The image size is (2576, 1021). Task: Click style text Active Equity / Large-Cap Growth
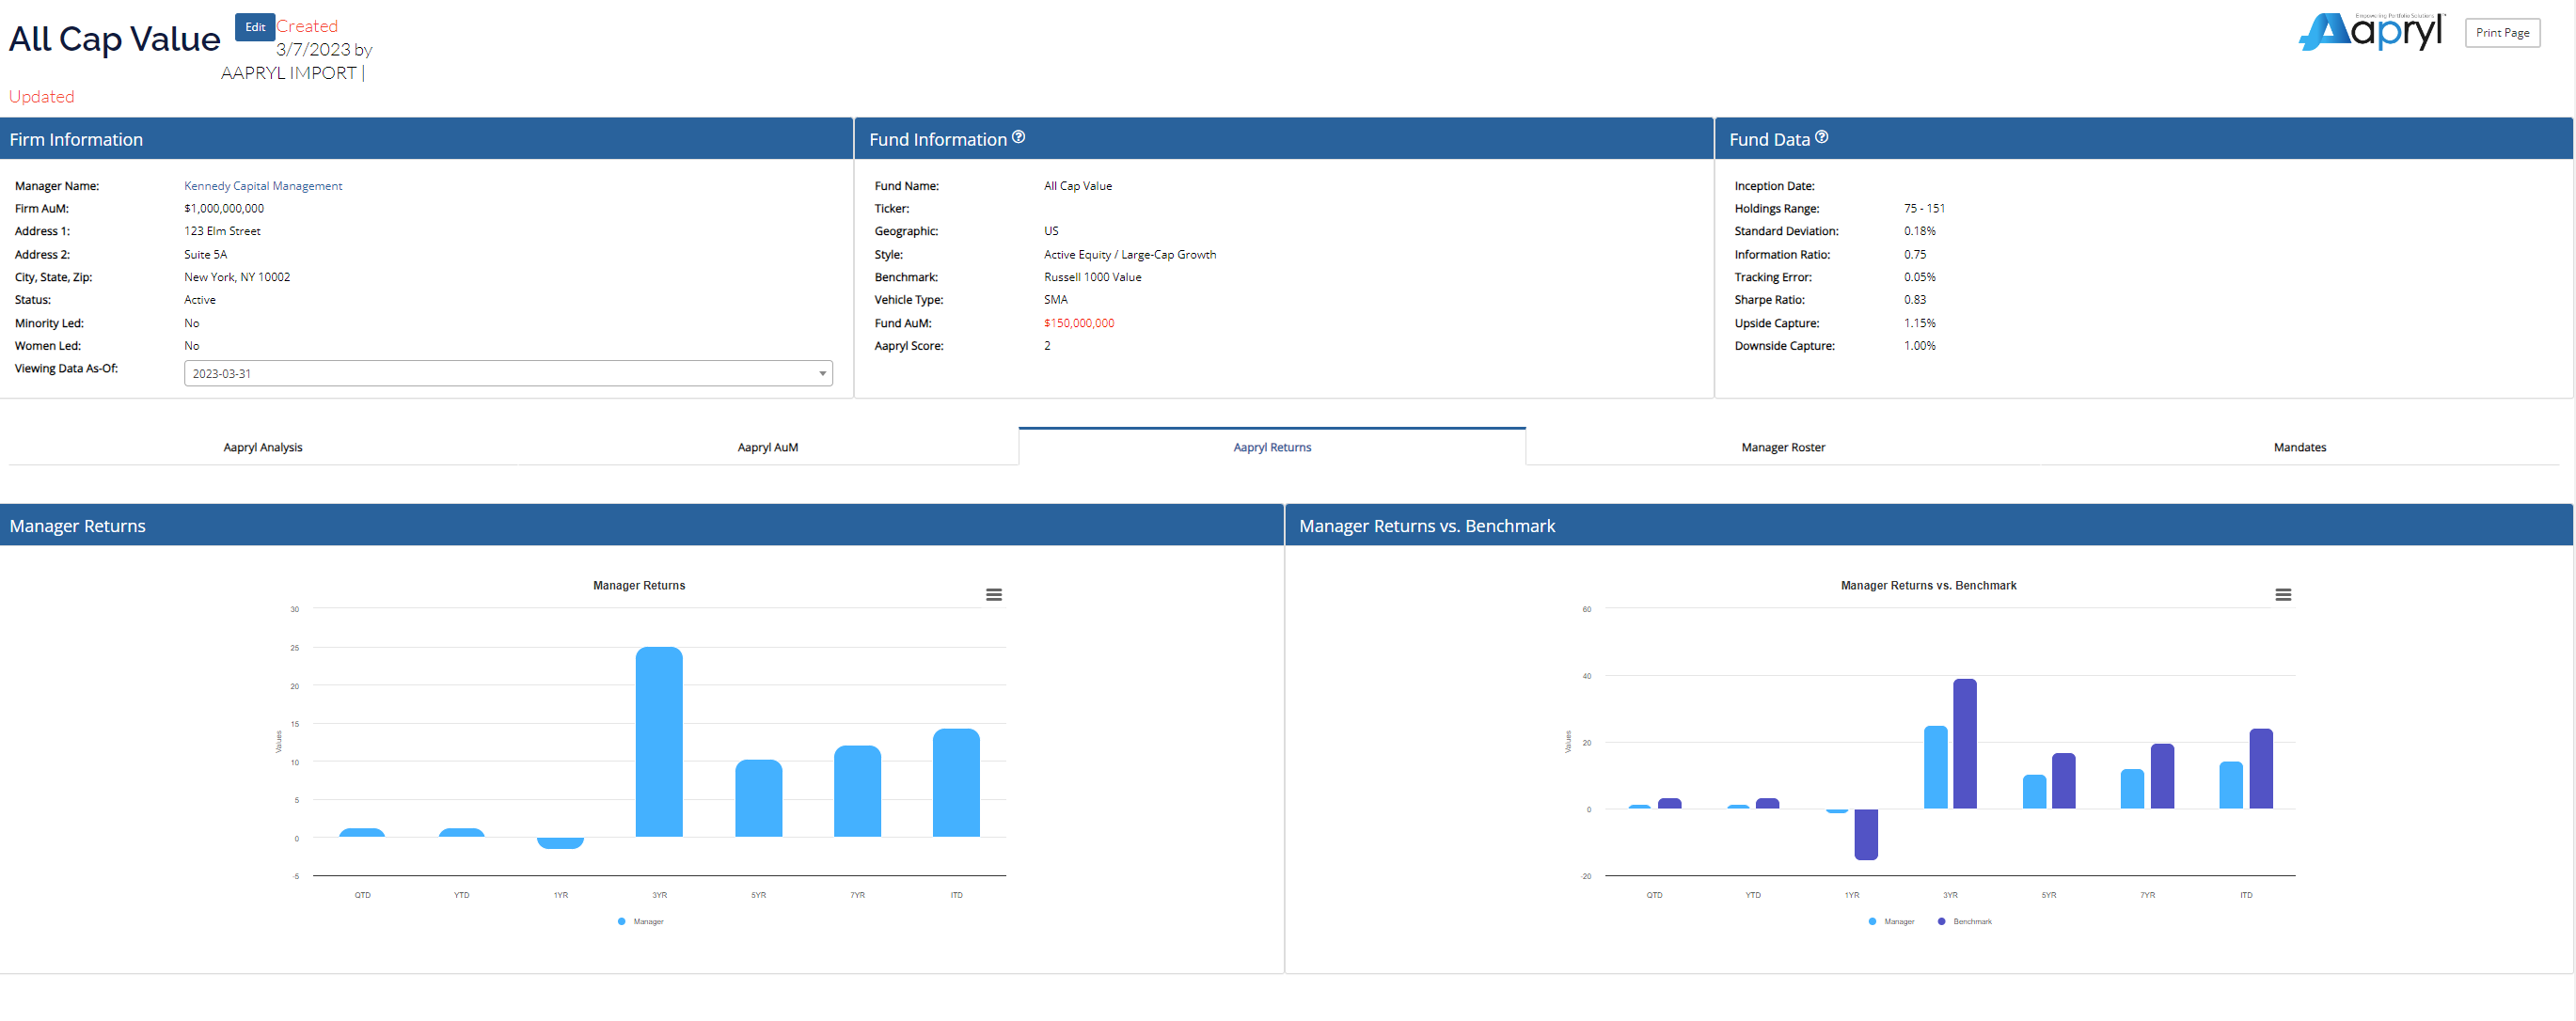coord(1130,254)
